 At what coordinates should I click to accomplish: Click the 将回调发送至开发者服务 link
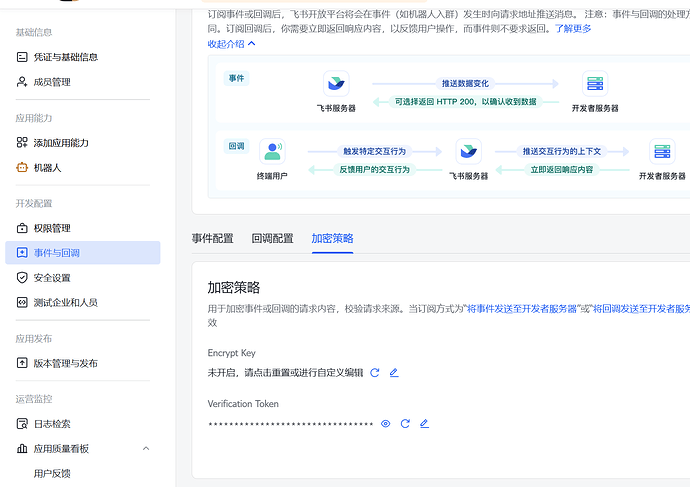[642, 309]
